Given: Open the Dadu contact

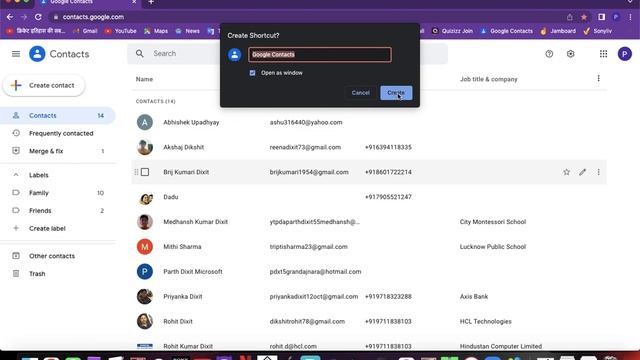Looking at the screenshot, I should point(171,197).
